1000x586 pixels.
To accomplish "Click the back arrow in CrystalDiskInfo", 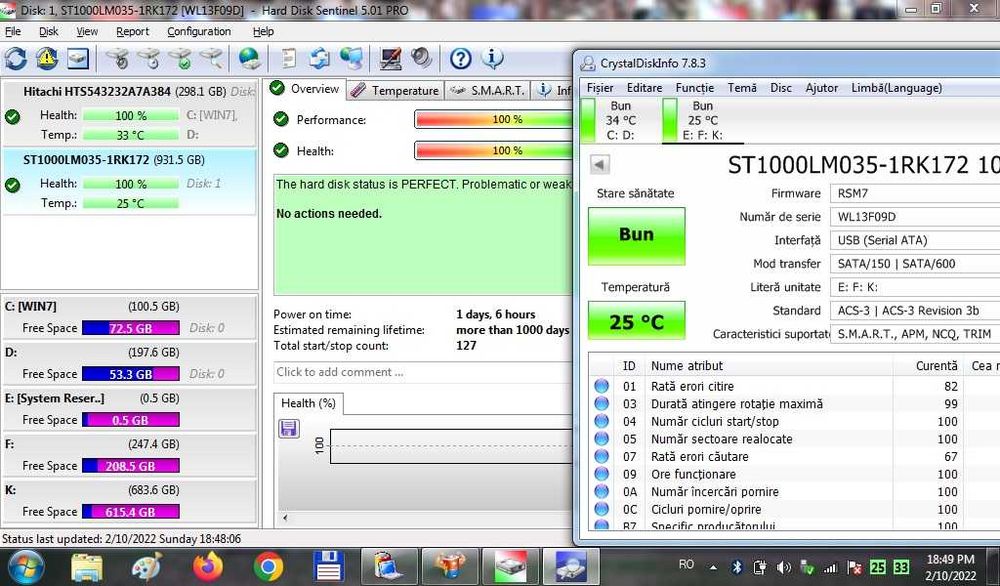I will tap(599, 165).
